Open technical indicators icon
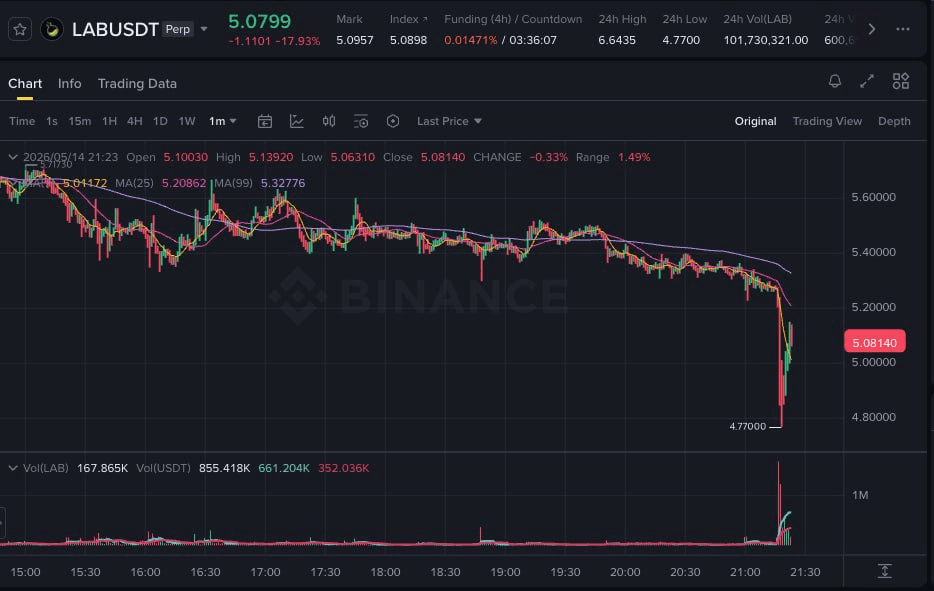This screenshot has height=591, width=934. point(297,122)
